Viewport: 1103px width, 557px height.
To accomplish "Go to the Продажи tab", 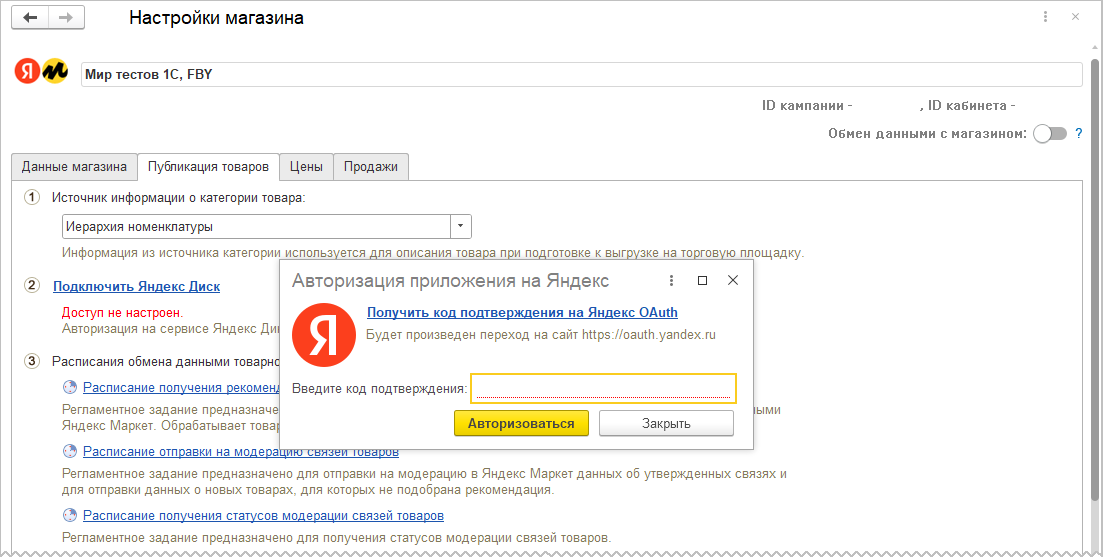I will (371, 167).
